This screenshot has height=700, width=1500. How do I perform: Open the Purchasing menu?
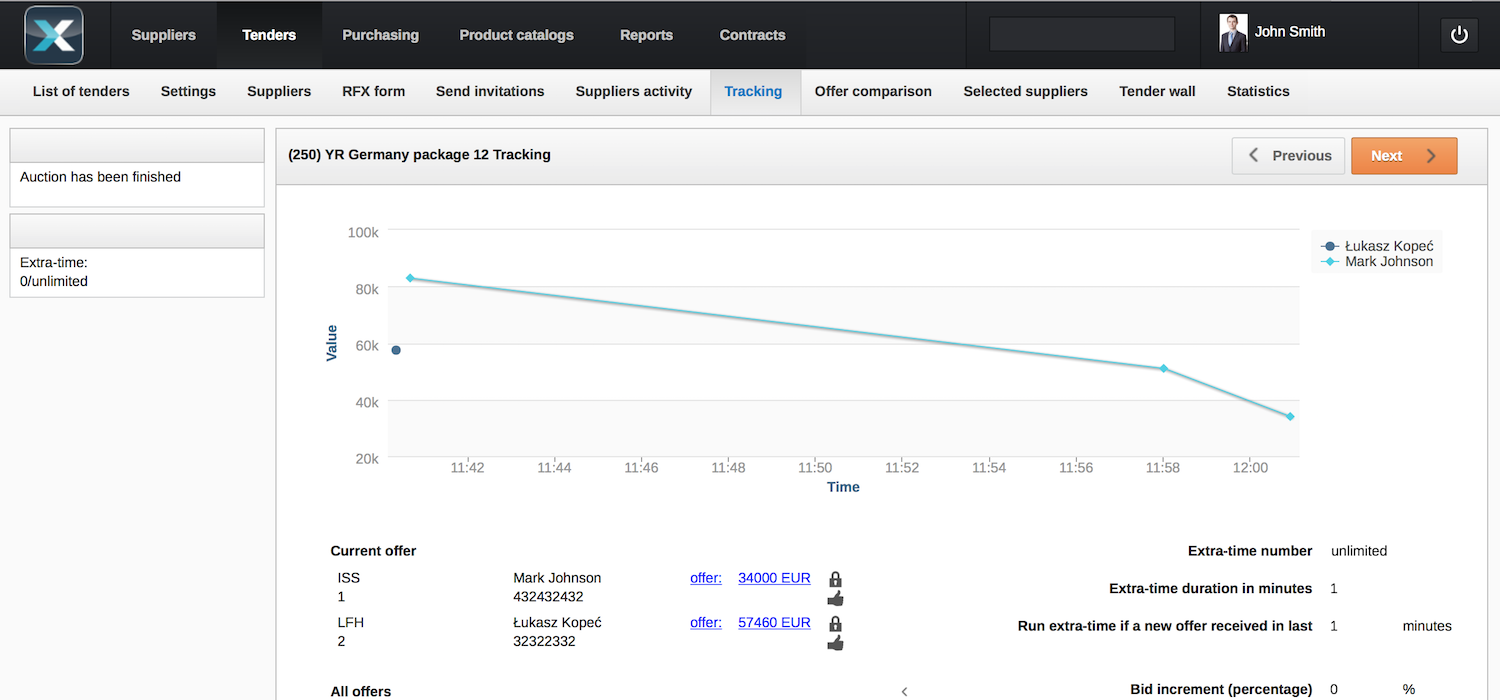pyautogui.click(x=380, y=35)
